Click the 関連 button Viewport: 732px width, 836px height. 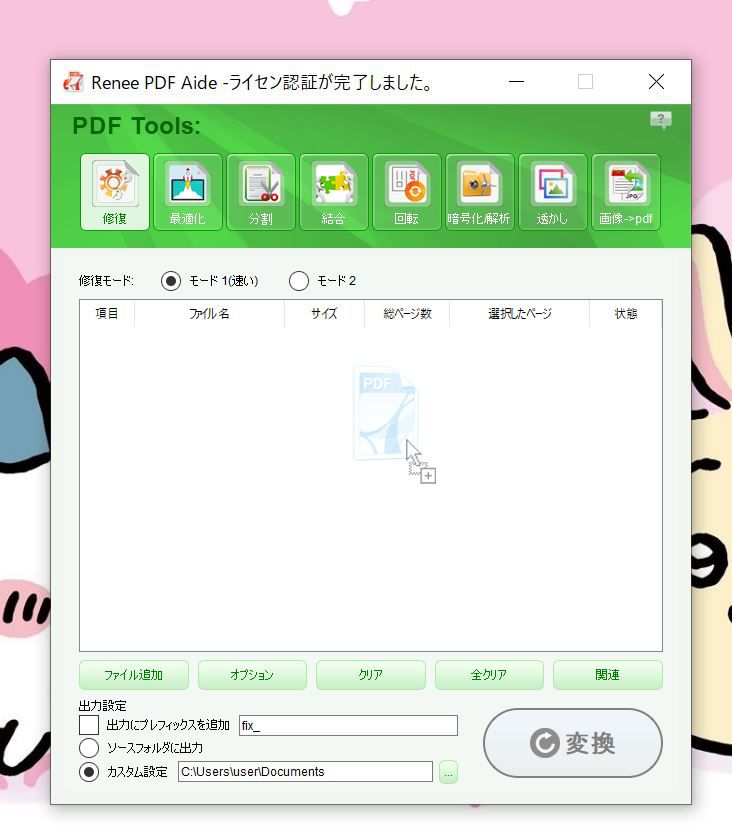(608, 675)
